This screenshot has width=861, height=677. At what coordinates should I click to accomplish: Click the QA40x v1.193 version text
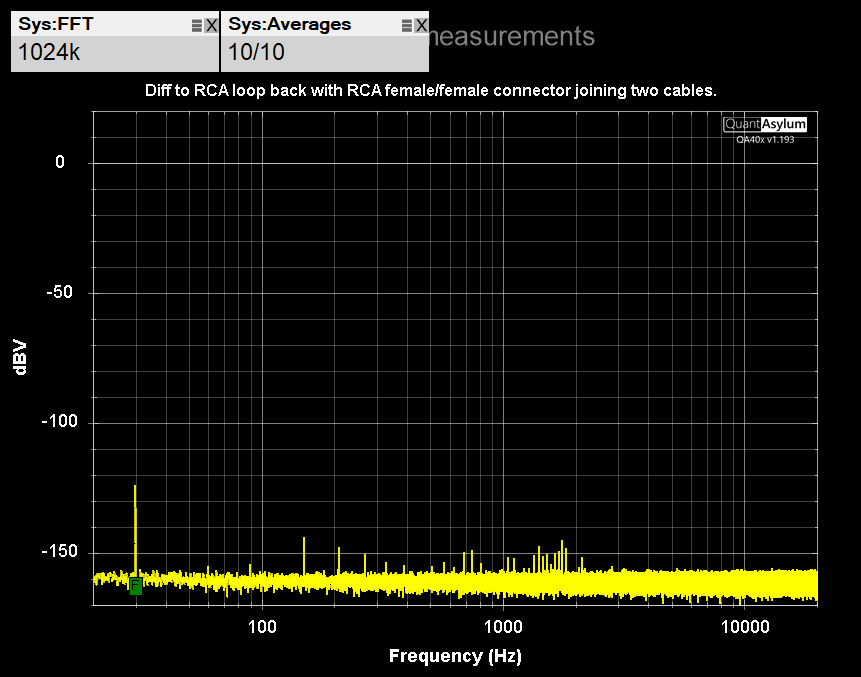pos(765,139)
